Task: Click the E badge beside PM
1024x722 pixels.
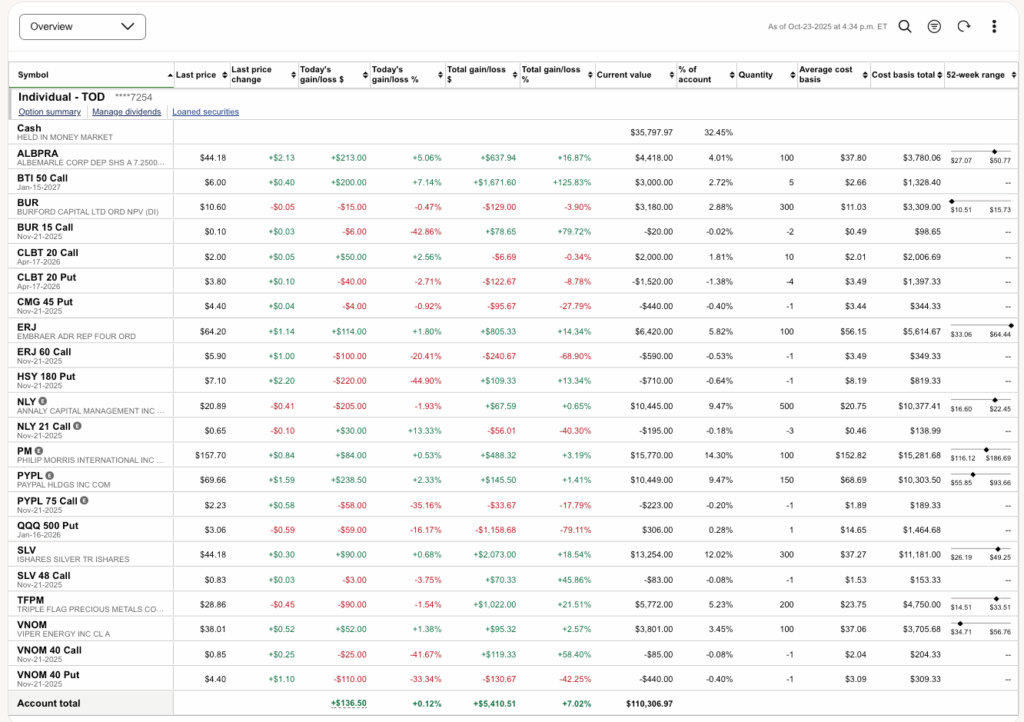Action: pos(39,451)
